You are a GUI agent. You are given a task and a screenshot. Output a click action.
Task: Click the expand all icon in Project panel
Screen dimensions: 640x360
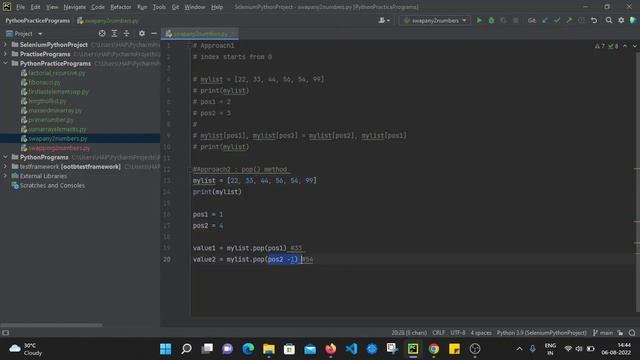click(x=114, y=33)
